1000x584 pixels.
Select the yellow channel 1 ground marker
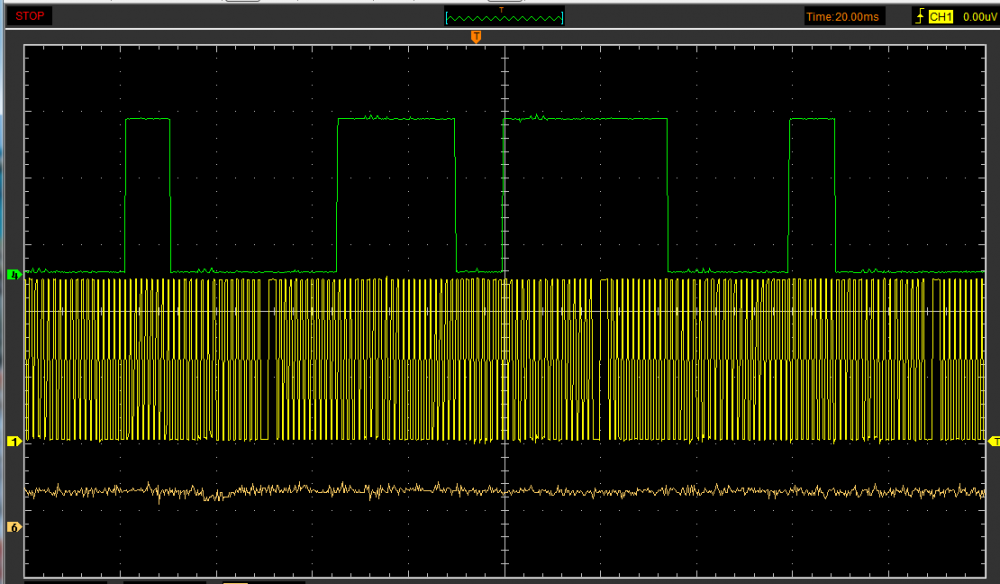pos(14,440)
